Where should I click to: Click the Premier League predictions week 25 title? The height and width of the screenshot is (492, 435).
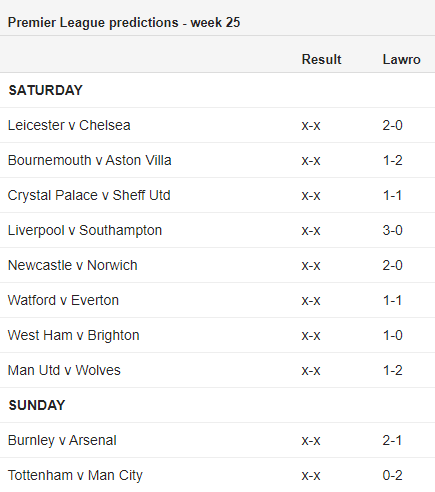tap(124, 22)
